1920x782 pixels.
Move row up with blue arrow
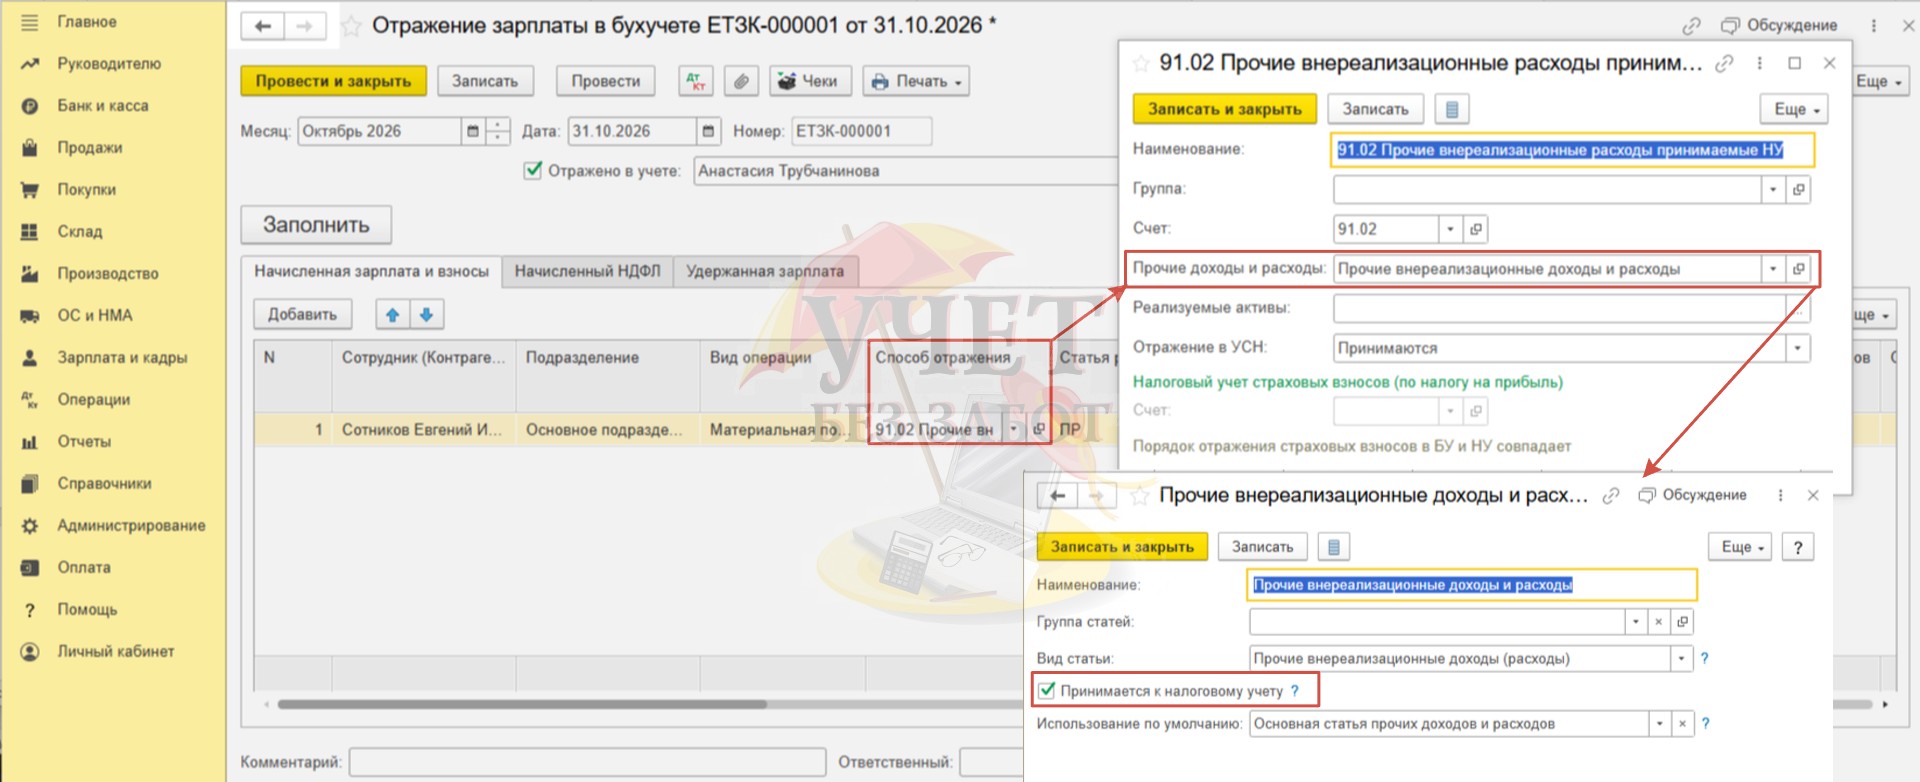(393, 315)
